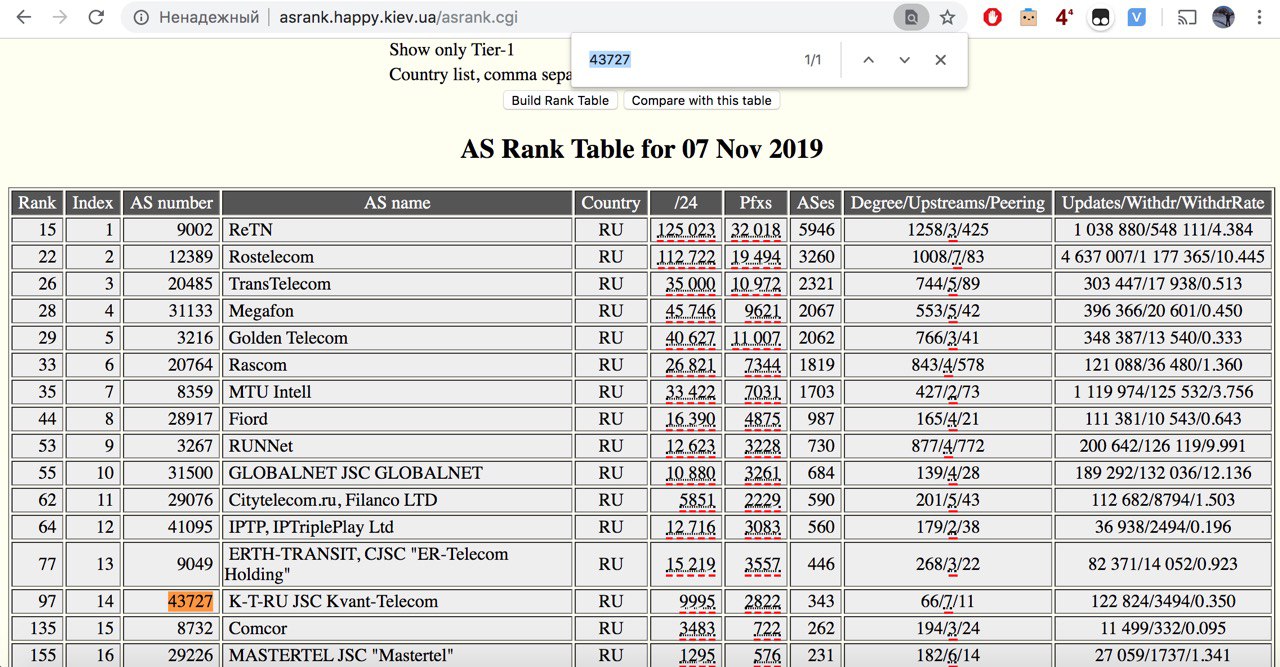Click the Index column header
Image resolution: width=1280 pixels, height=667 pixels.
click(x=93, y=202)
